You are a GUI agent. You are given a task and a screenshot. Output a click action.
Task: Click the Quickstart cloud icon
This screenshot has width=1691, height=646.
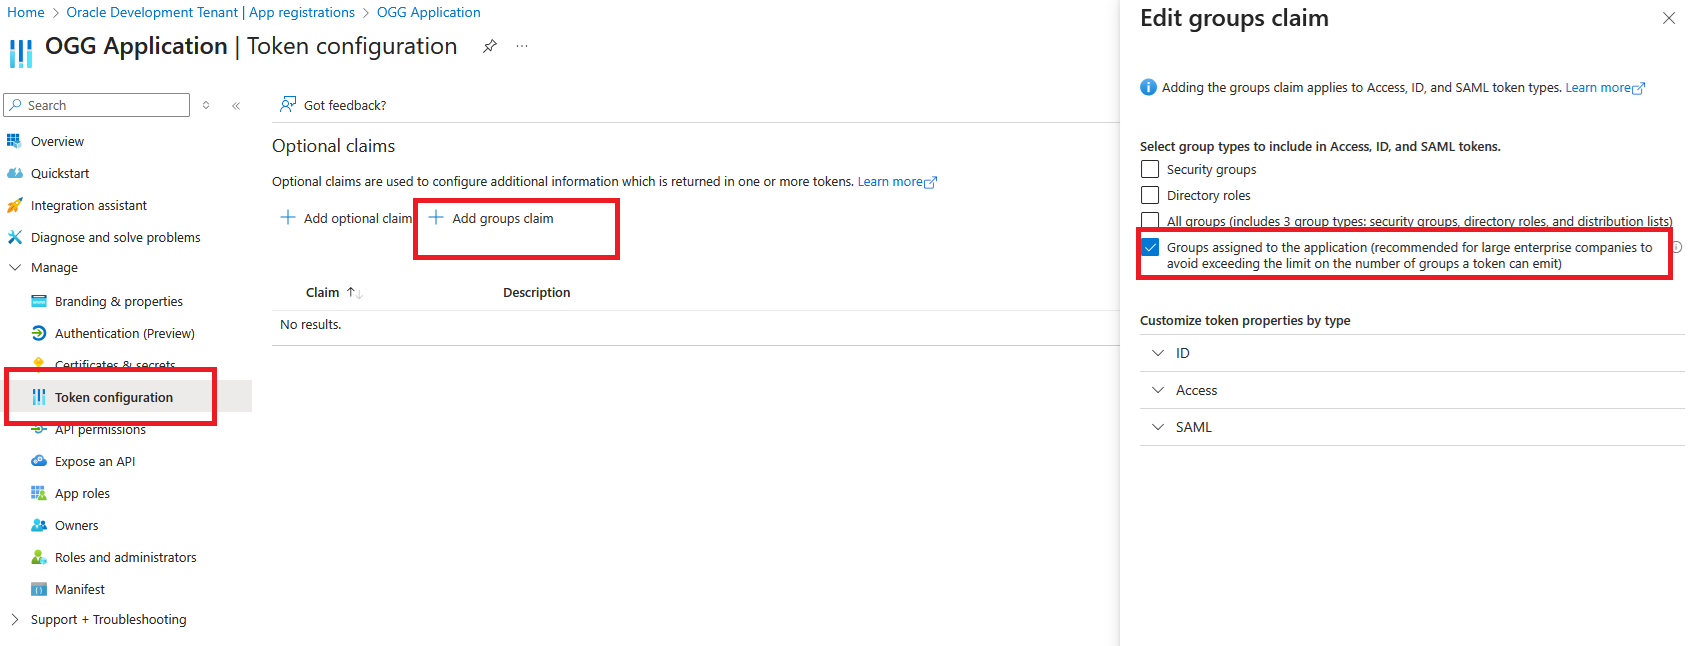14,173
